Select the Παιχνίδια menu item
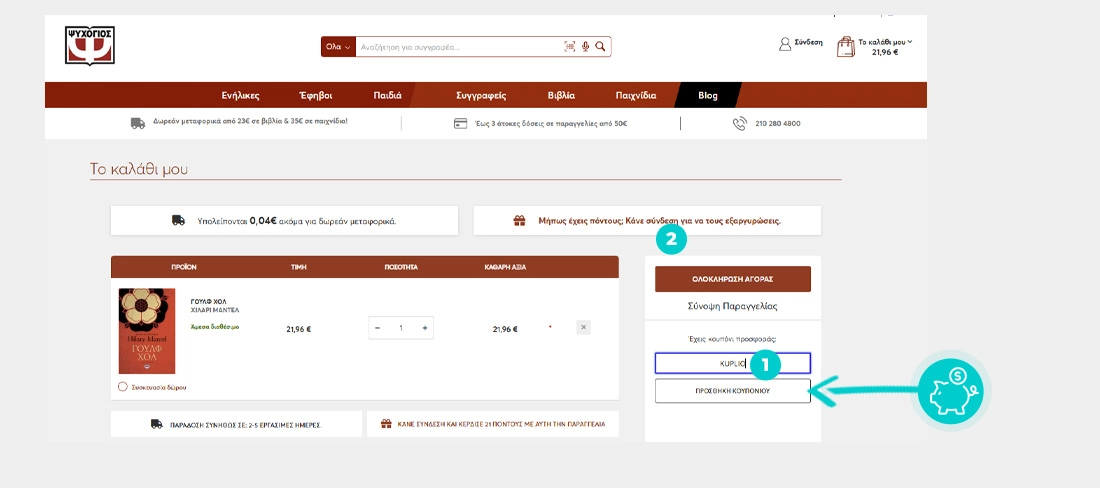Image resolution: width=1100 pixels, height=488 pixels. [635, 96]
